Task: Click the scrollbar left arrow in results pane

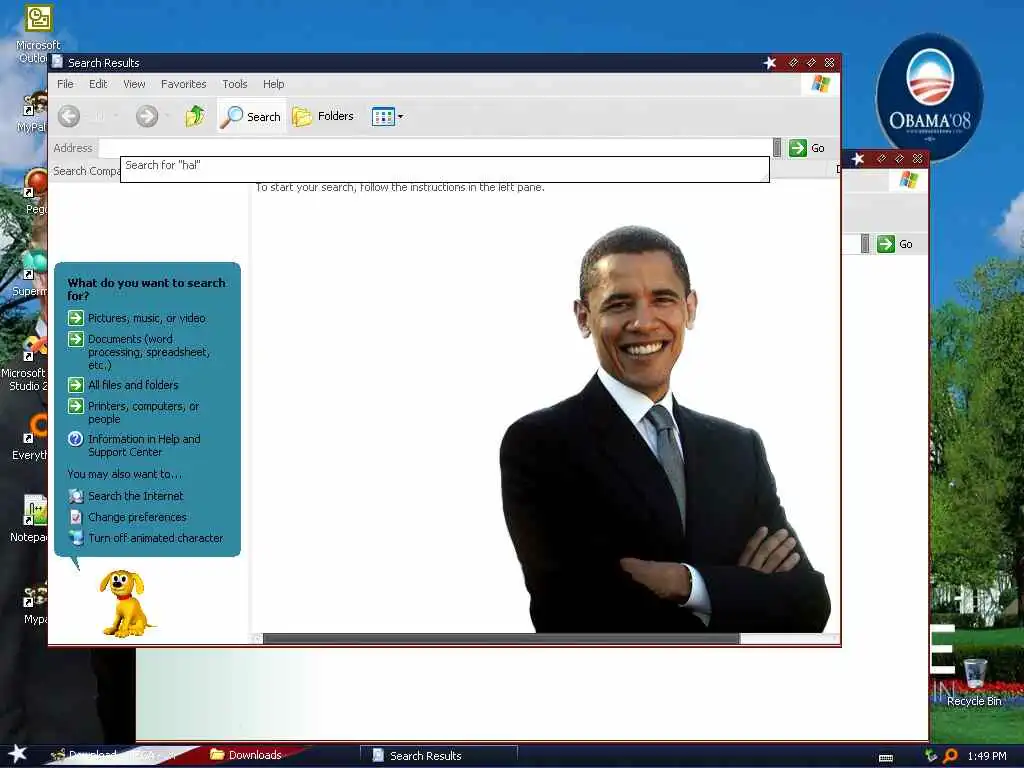Action: [257, 639]
